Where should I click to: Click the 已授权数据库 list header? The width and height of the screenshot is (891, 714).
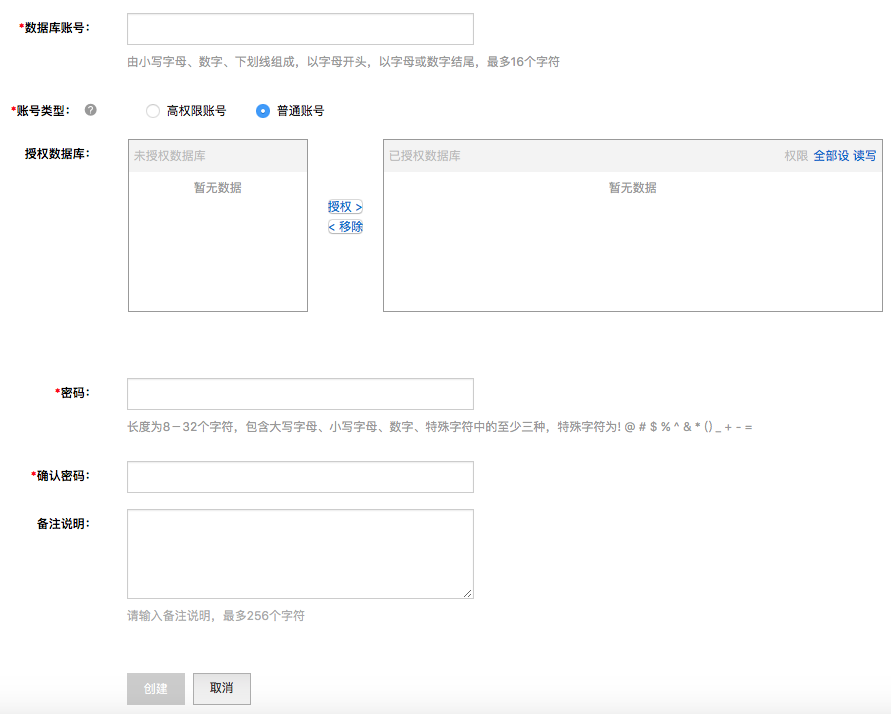425,156
